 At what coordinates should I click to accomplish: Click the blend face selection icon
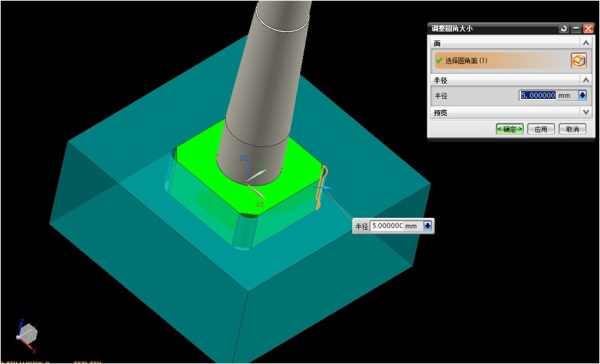coord(579,61)
